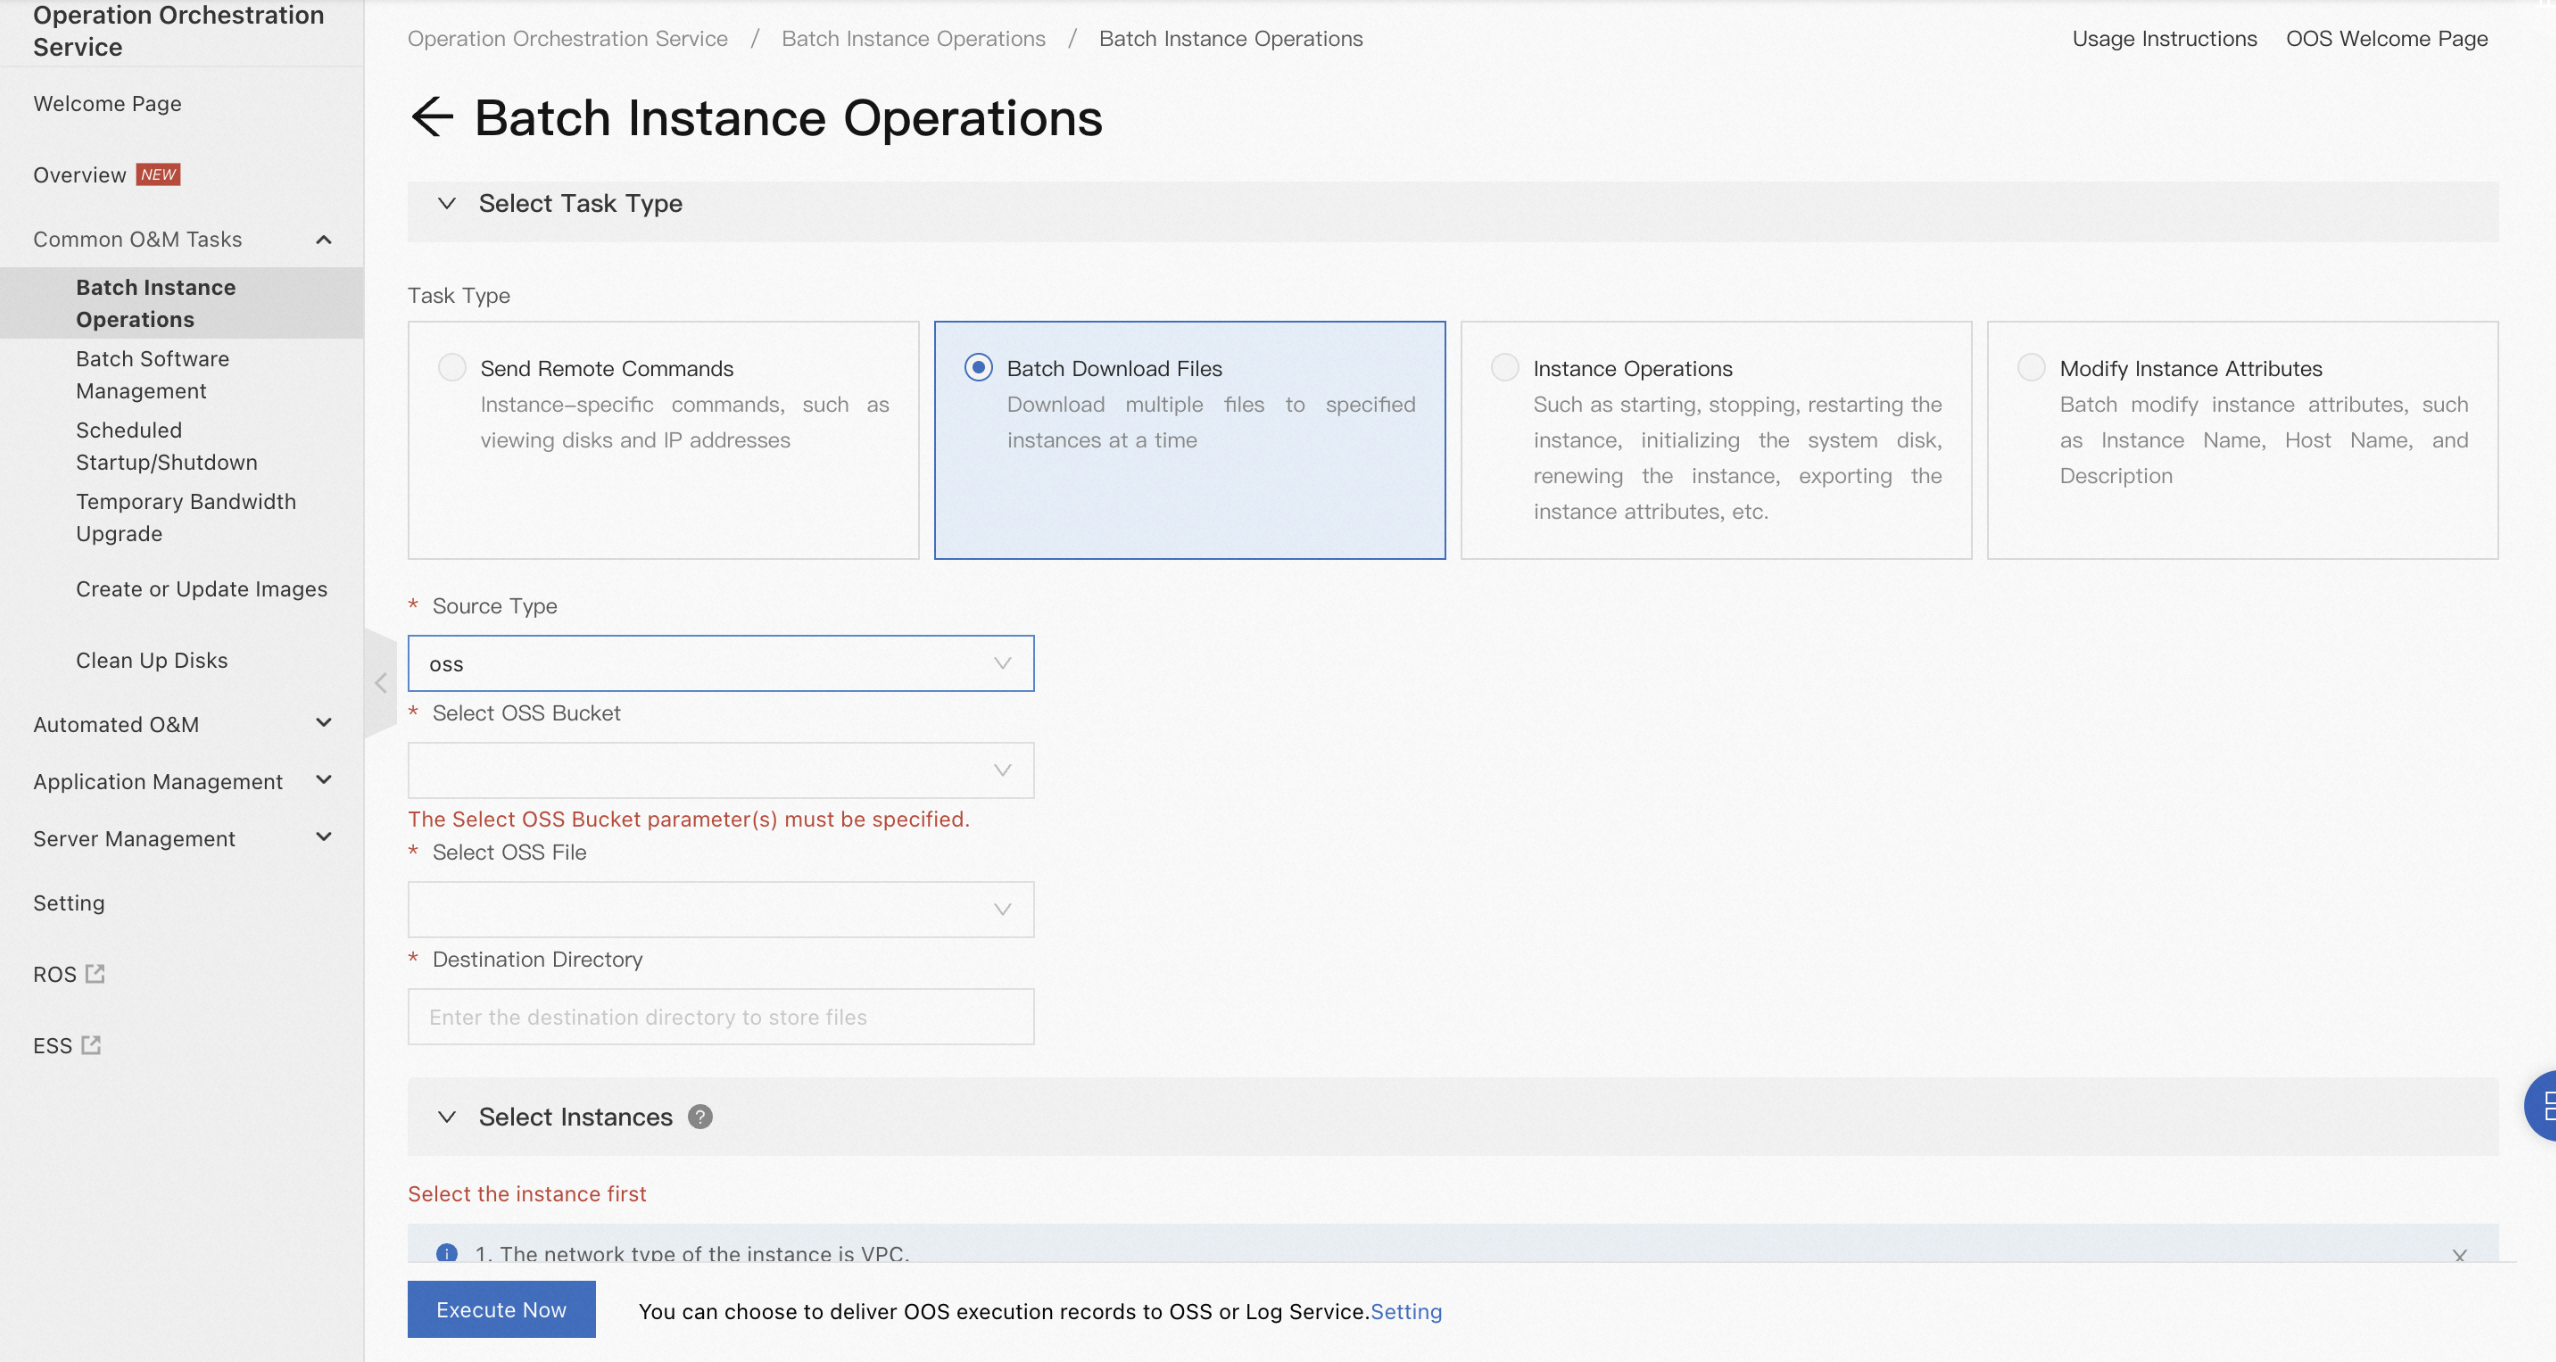2556x1362 pixels.
Task: Click the Operation Orchestration Service sidebar title
Action: (x=178, y=31)
